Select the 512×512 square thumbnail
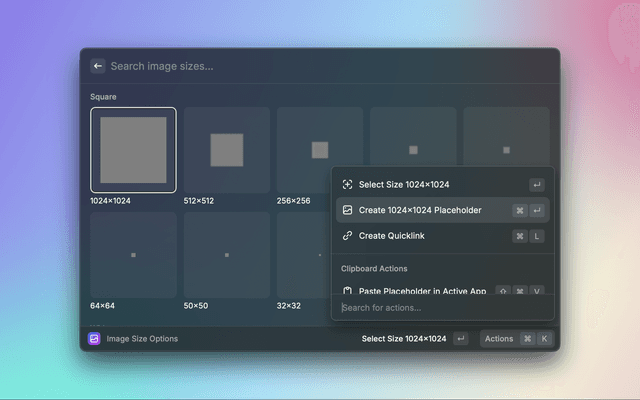 coord(226,150)
